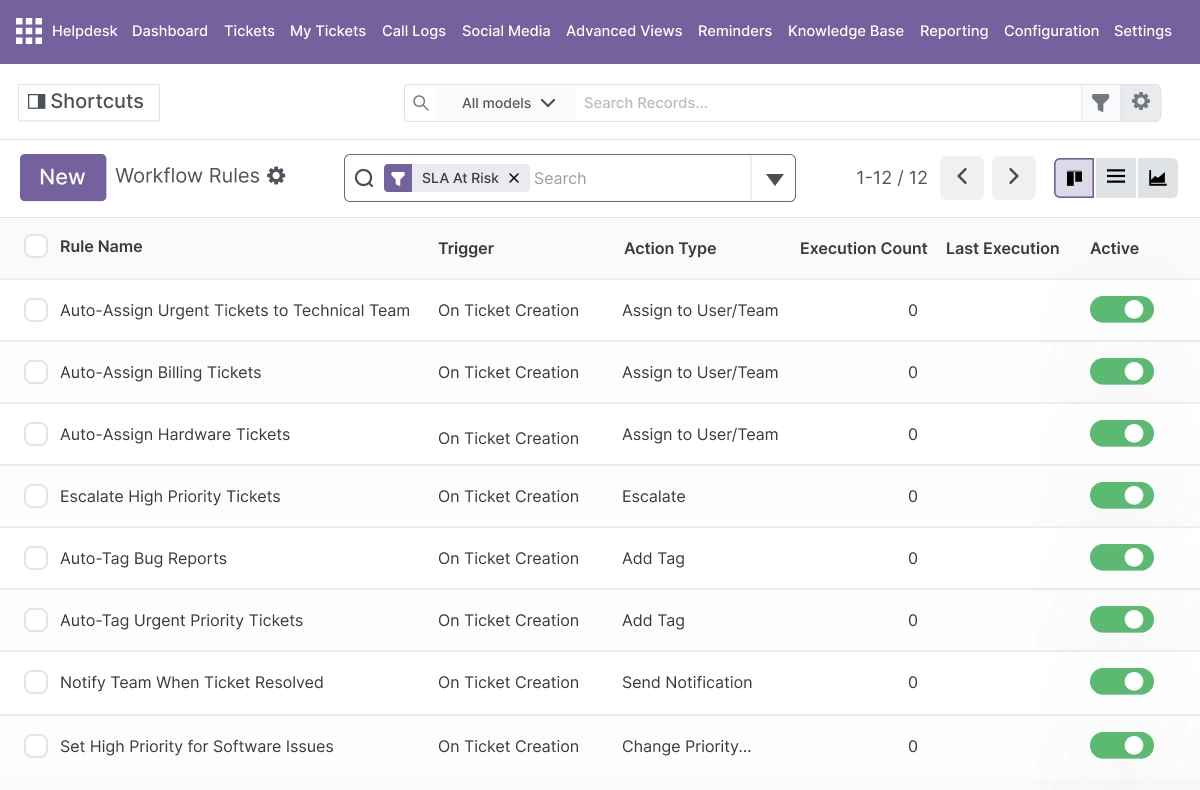This screenshot has height=790, width=1200.
Task: Toggle Active for Auto-Assign Billing Tickets
Action: (1122, 372)
